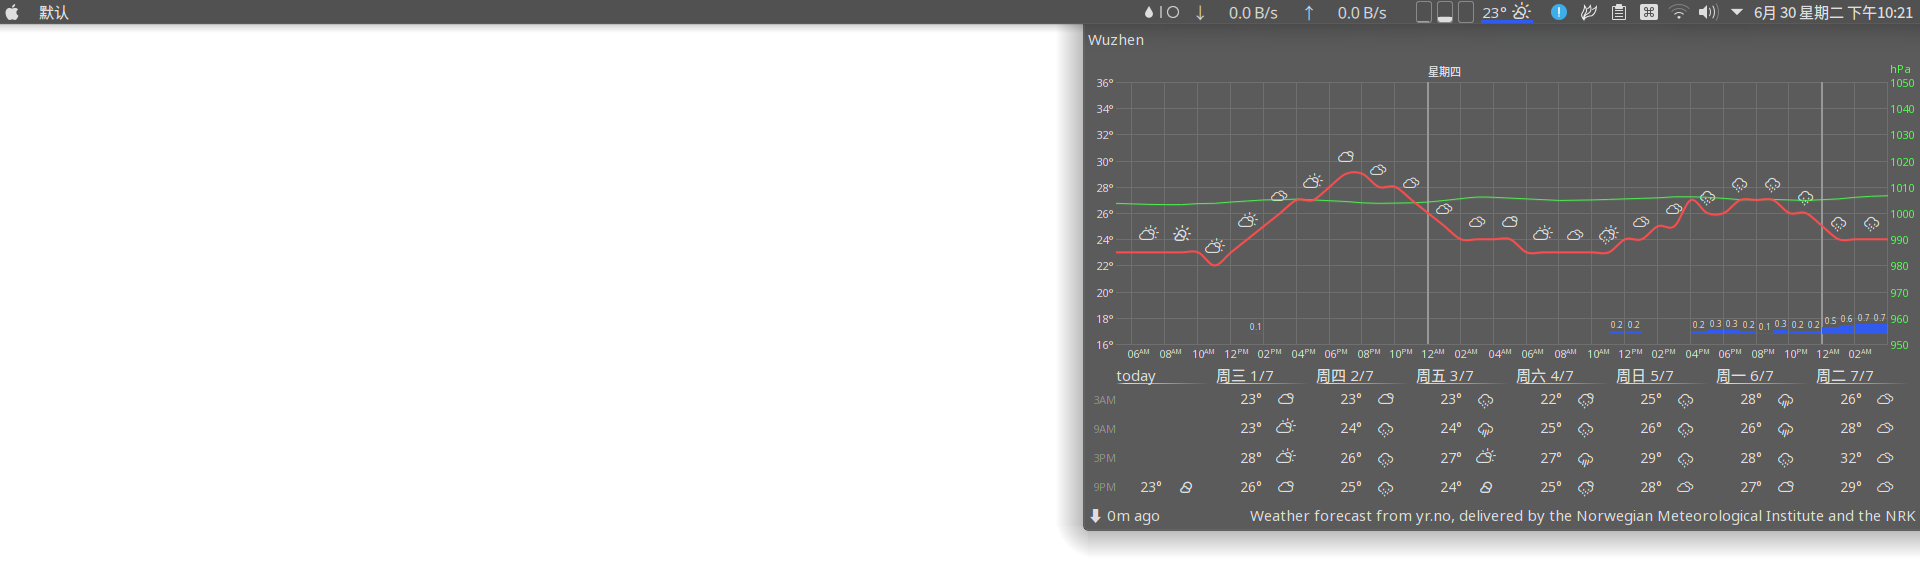Viewport: 1920px width, 571px height.
Task: Select the today forecast column header
Action: (x=1136, y=376)
